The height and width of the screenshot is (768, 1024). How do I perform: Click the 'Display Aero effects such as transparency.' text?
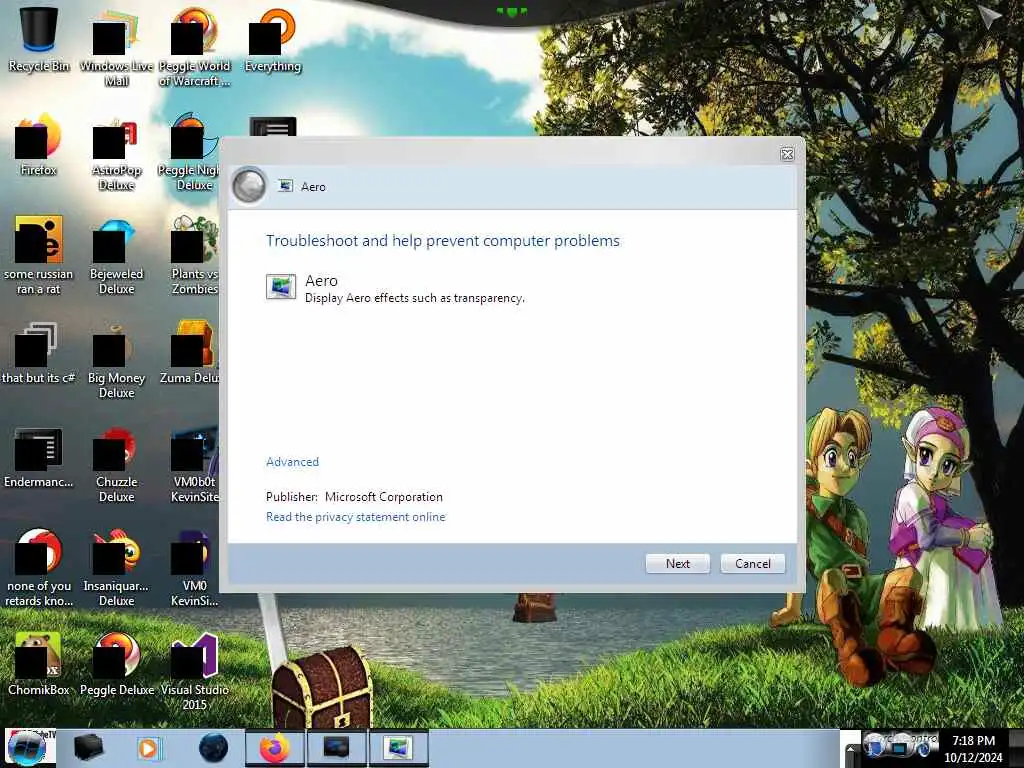point(415,298)
